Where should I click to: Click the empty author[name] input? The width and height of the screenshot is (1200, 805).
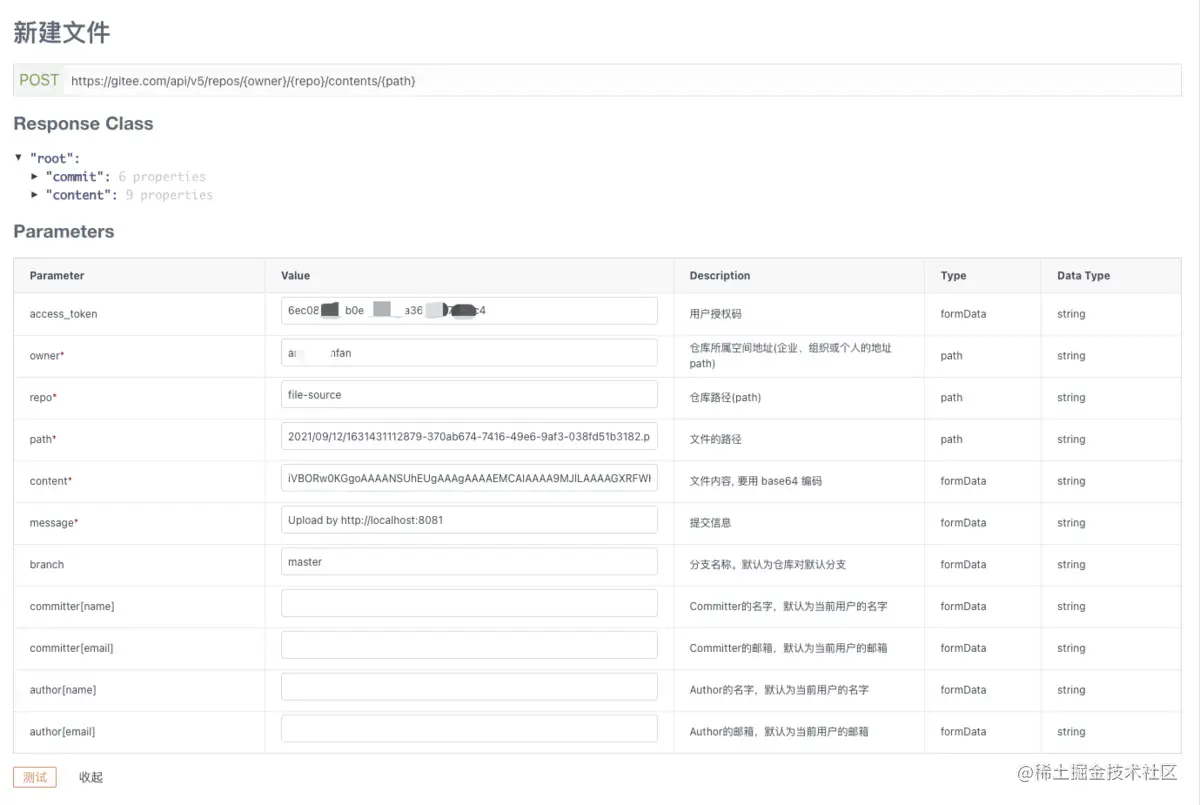click(468, 687)
